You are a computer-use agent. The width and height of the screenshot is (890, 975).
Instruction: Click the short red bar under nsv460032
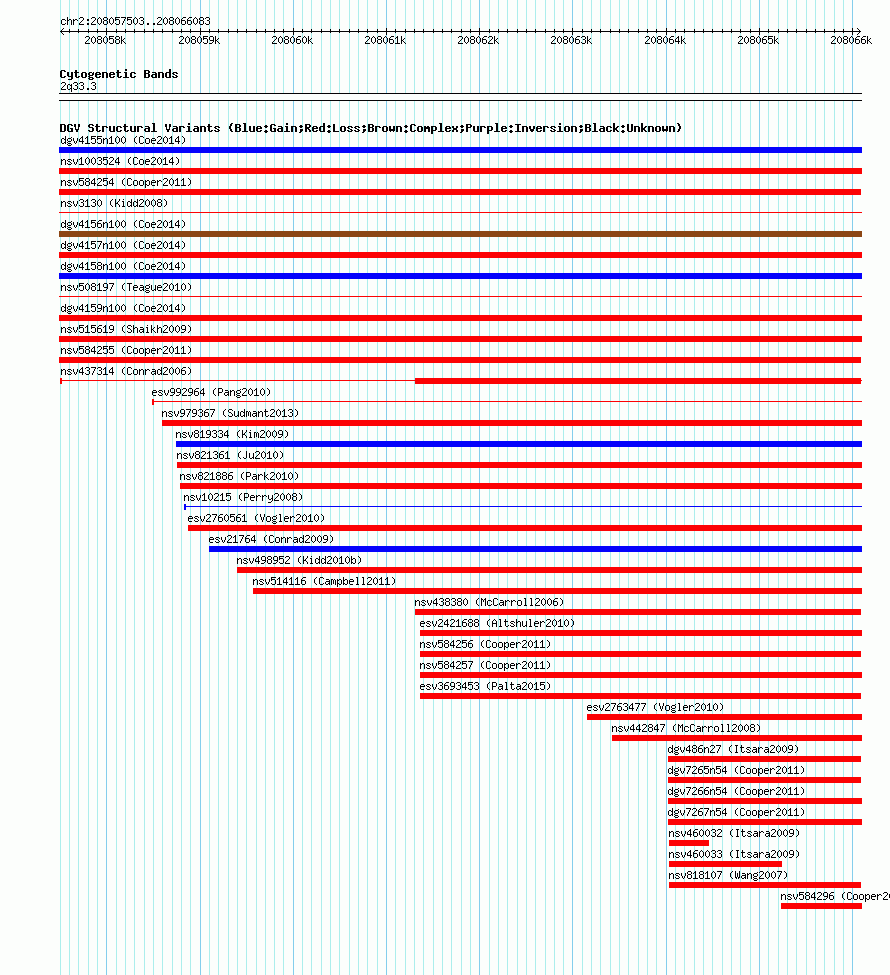point(689,843)
